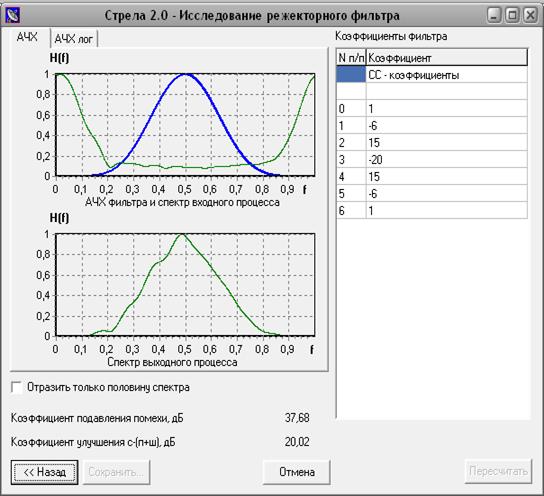Click the 'Сохранить...' button
Screen dimensions: 544x496
pyautogui.click(x=116, y=472)
